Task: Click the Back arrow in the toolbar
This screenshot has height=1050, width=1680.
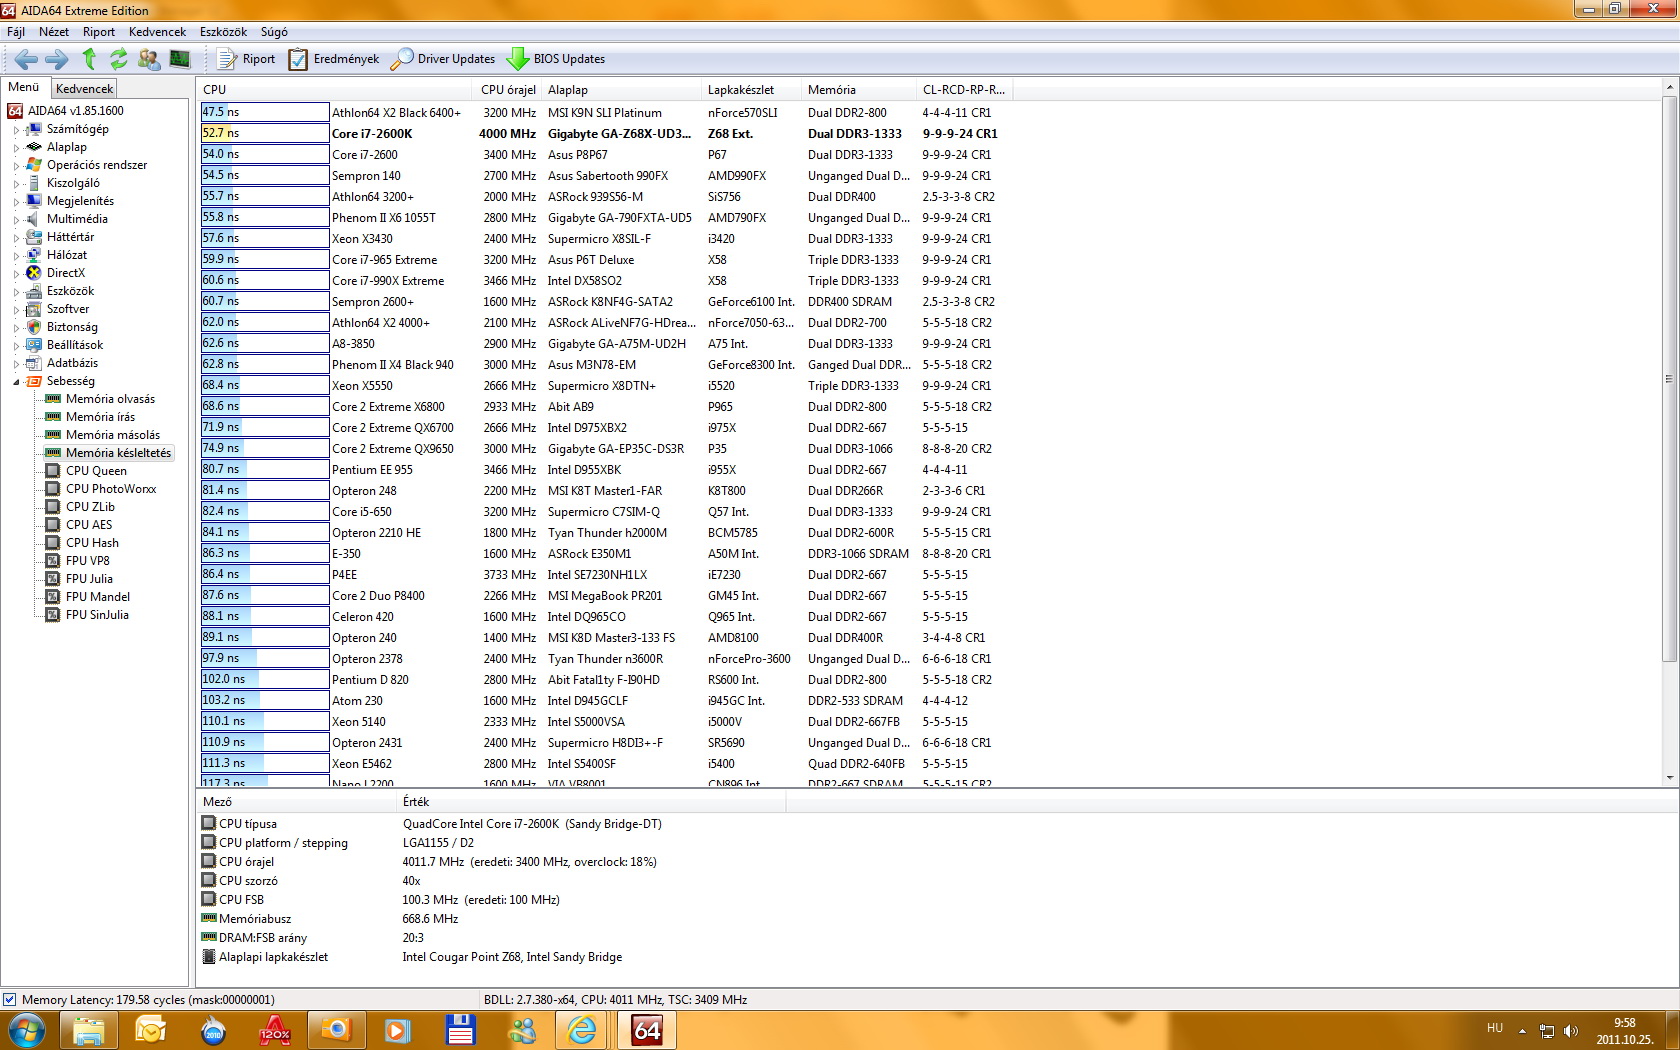Action: pos(27,59)
